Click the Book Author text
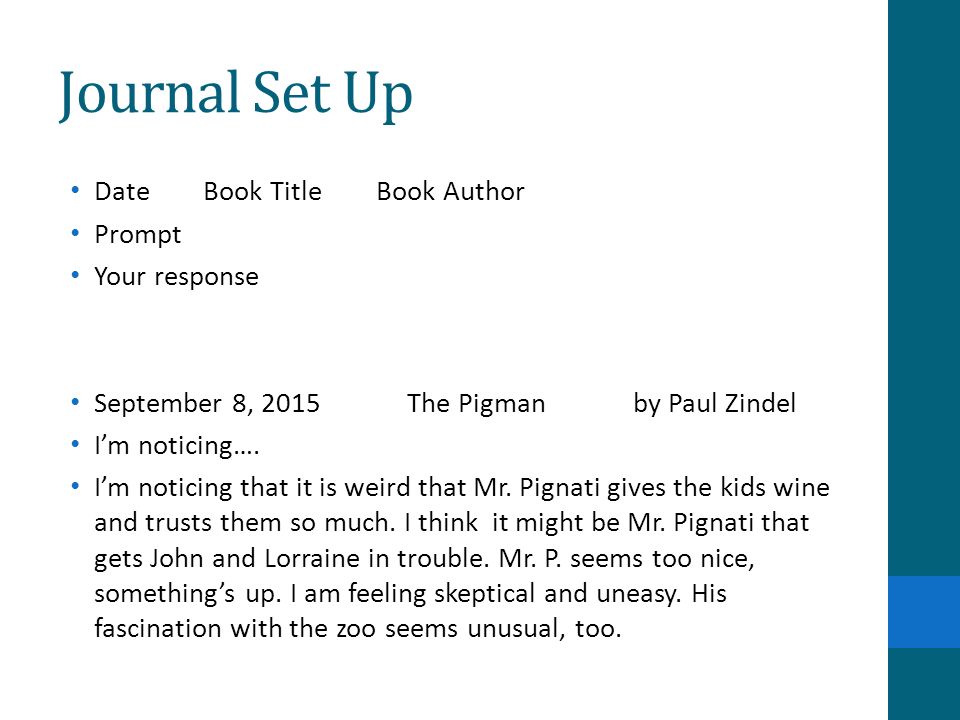 point(451,192)
